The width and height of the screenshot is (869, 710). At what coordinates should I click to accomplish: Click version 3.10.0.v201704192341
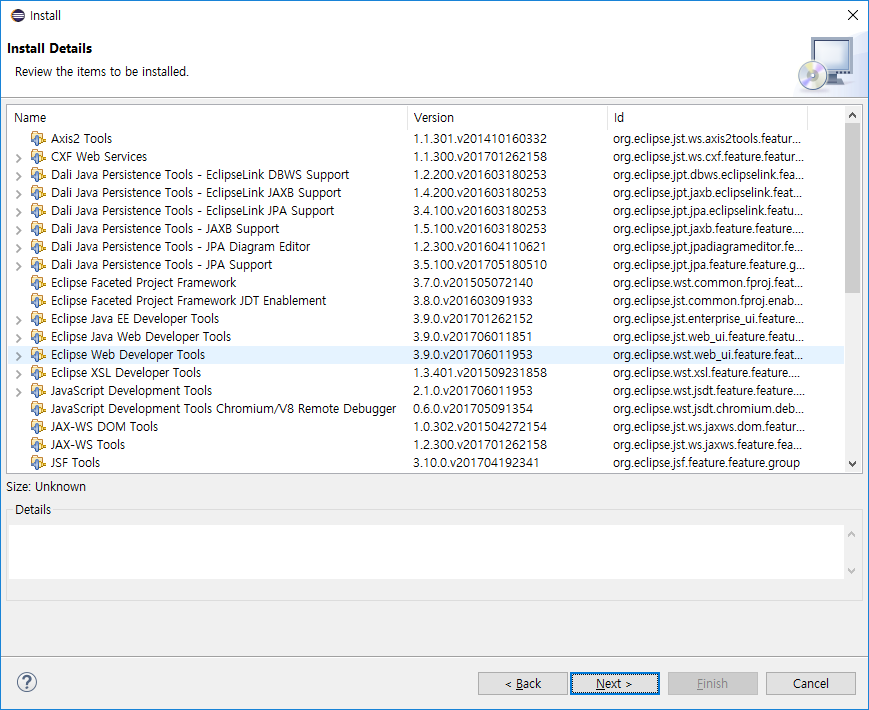[476, 463]
